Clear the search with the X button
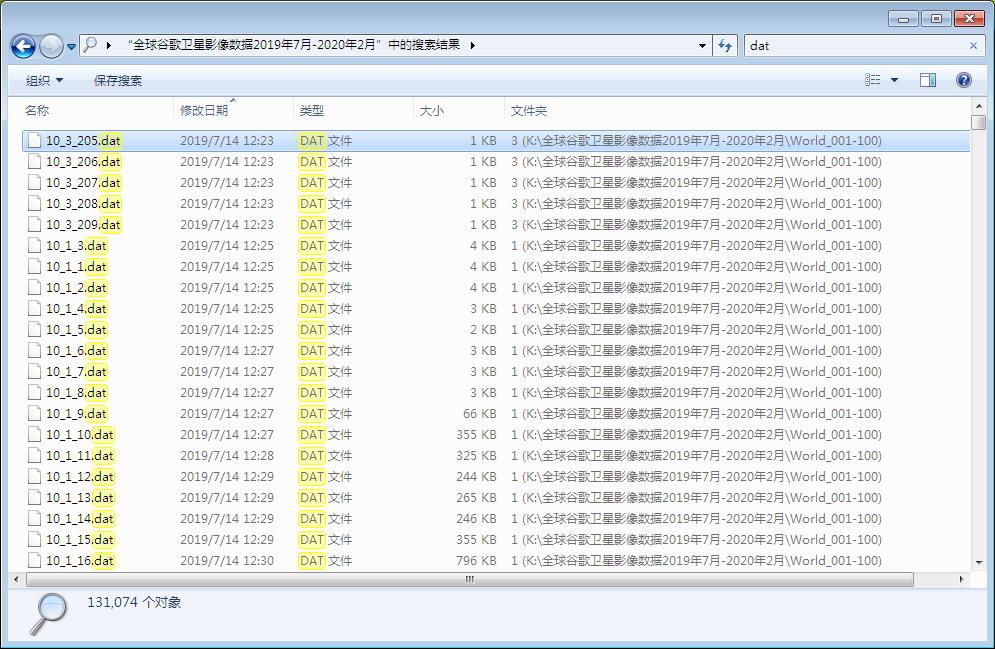Screen dimensions: 995x649 pos(974,46)
